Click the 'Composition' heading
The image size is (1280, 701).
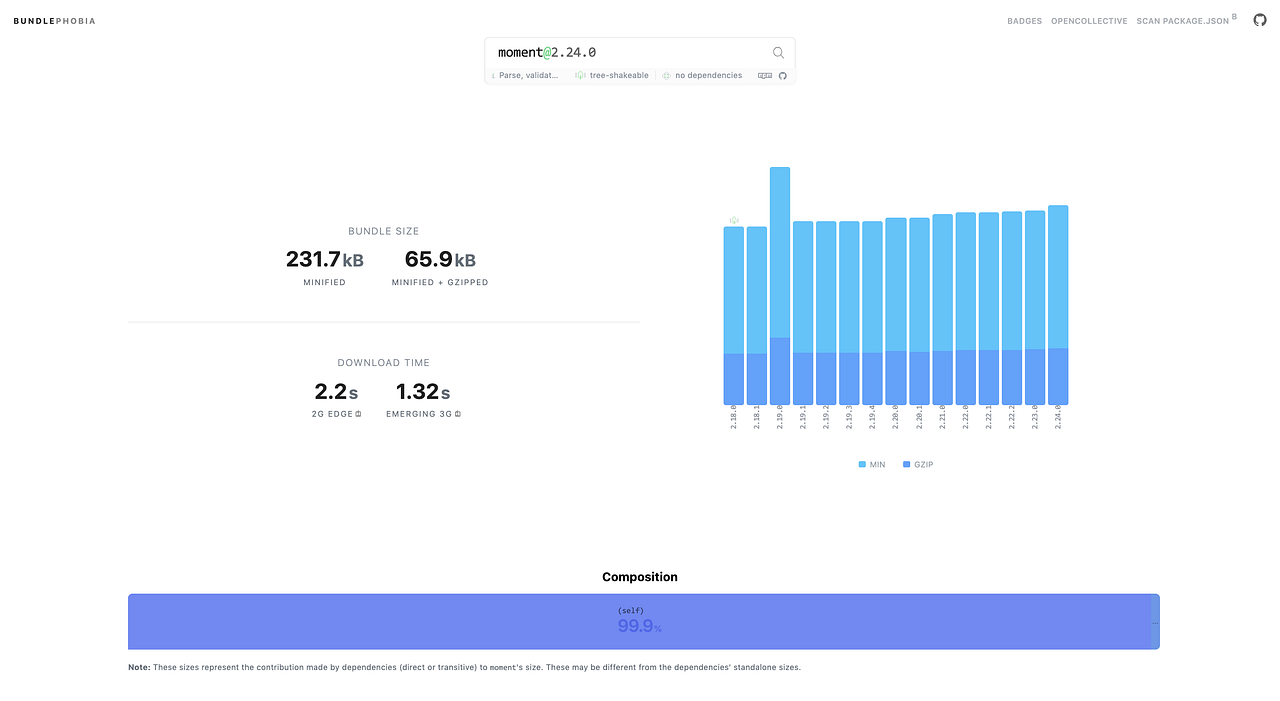pyautogui.click(x=640, y=577)
